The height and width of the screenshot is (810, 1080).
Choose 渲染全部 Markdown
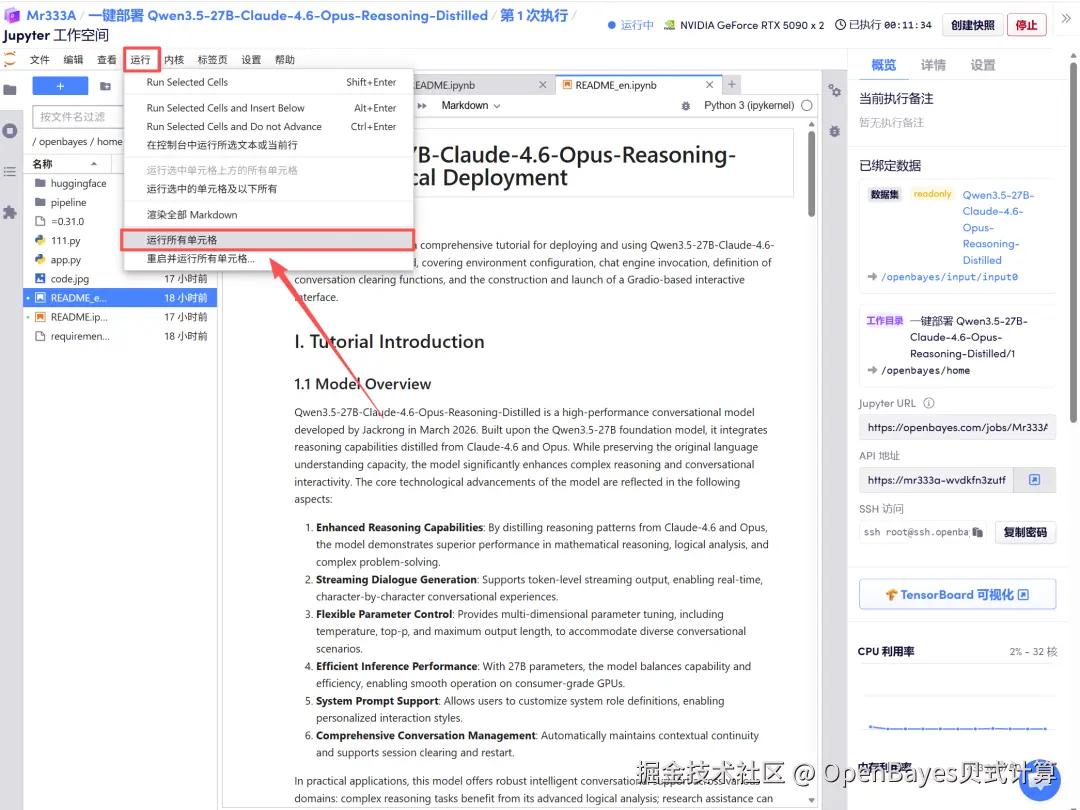point(269,215)
